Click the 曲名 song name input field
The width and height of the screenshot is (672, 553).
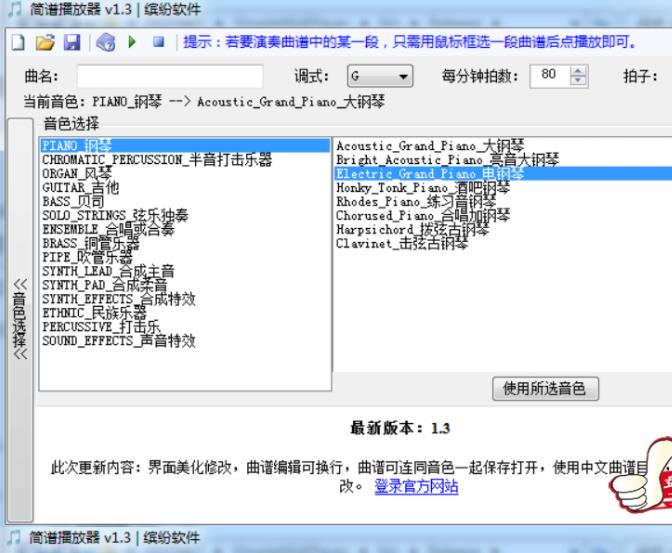tap(169, 77)
